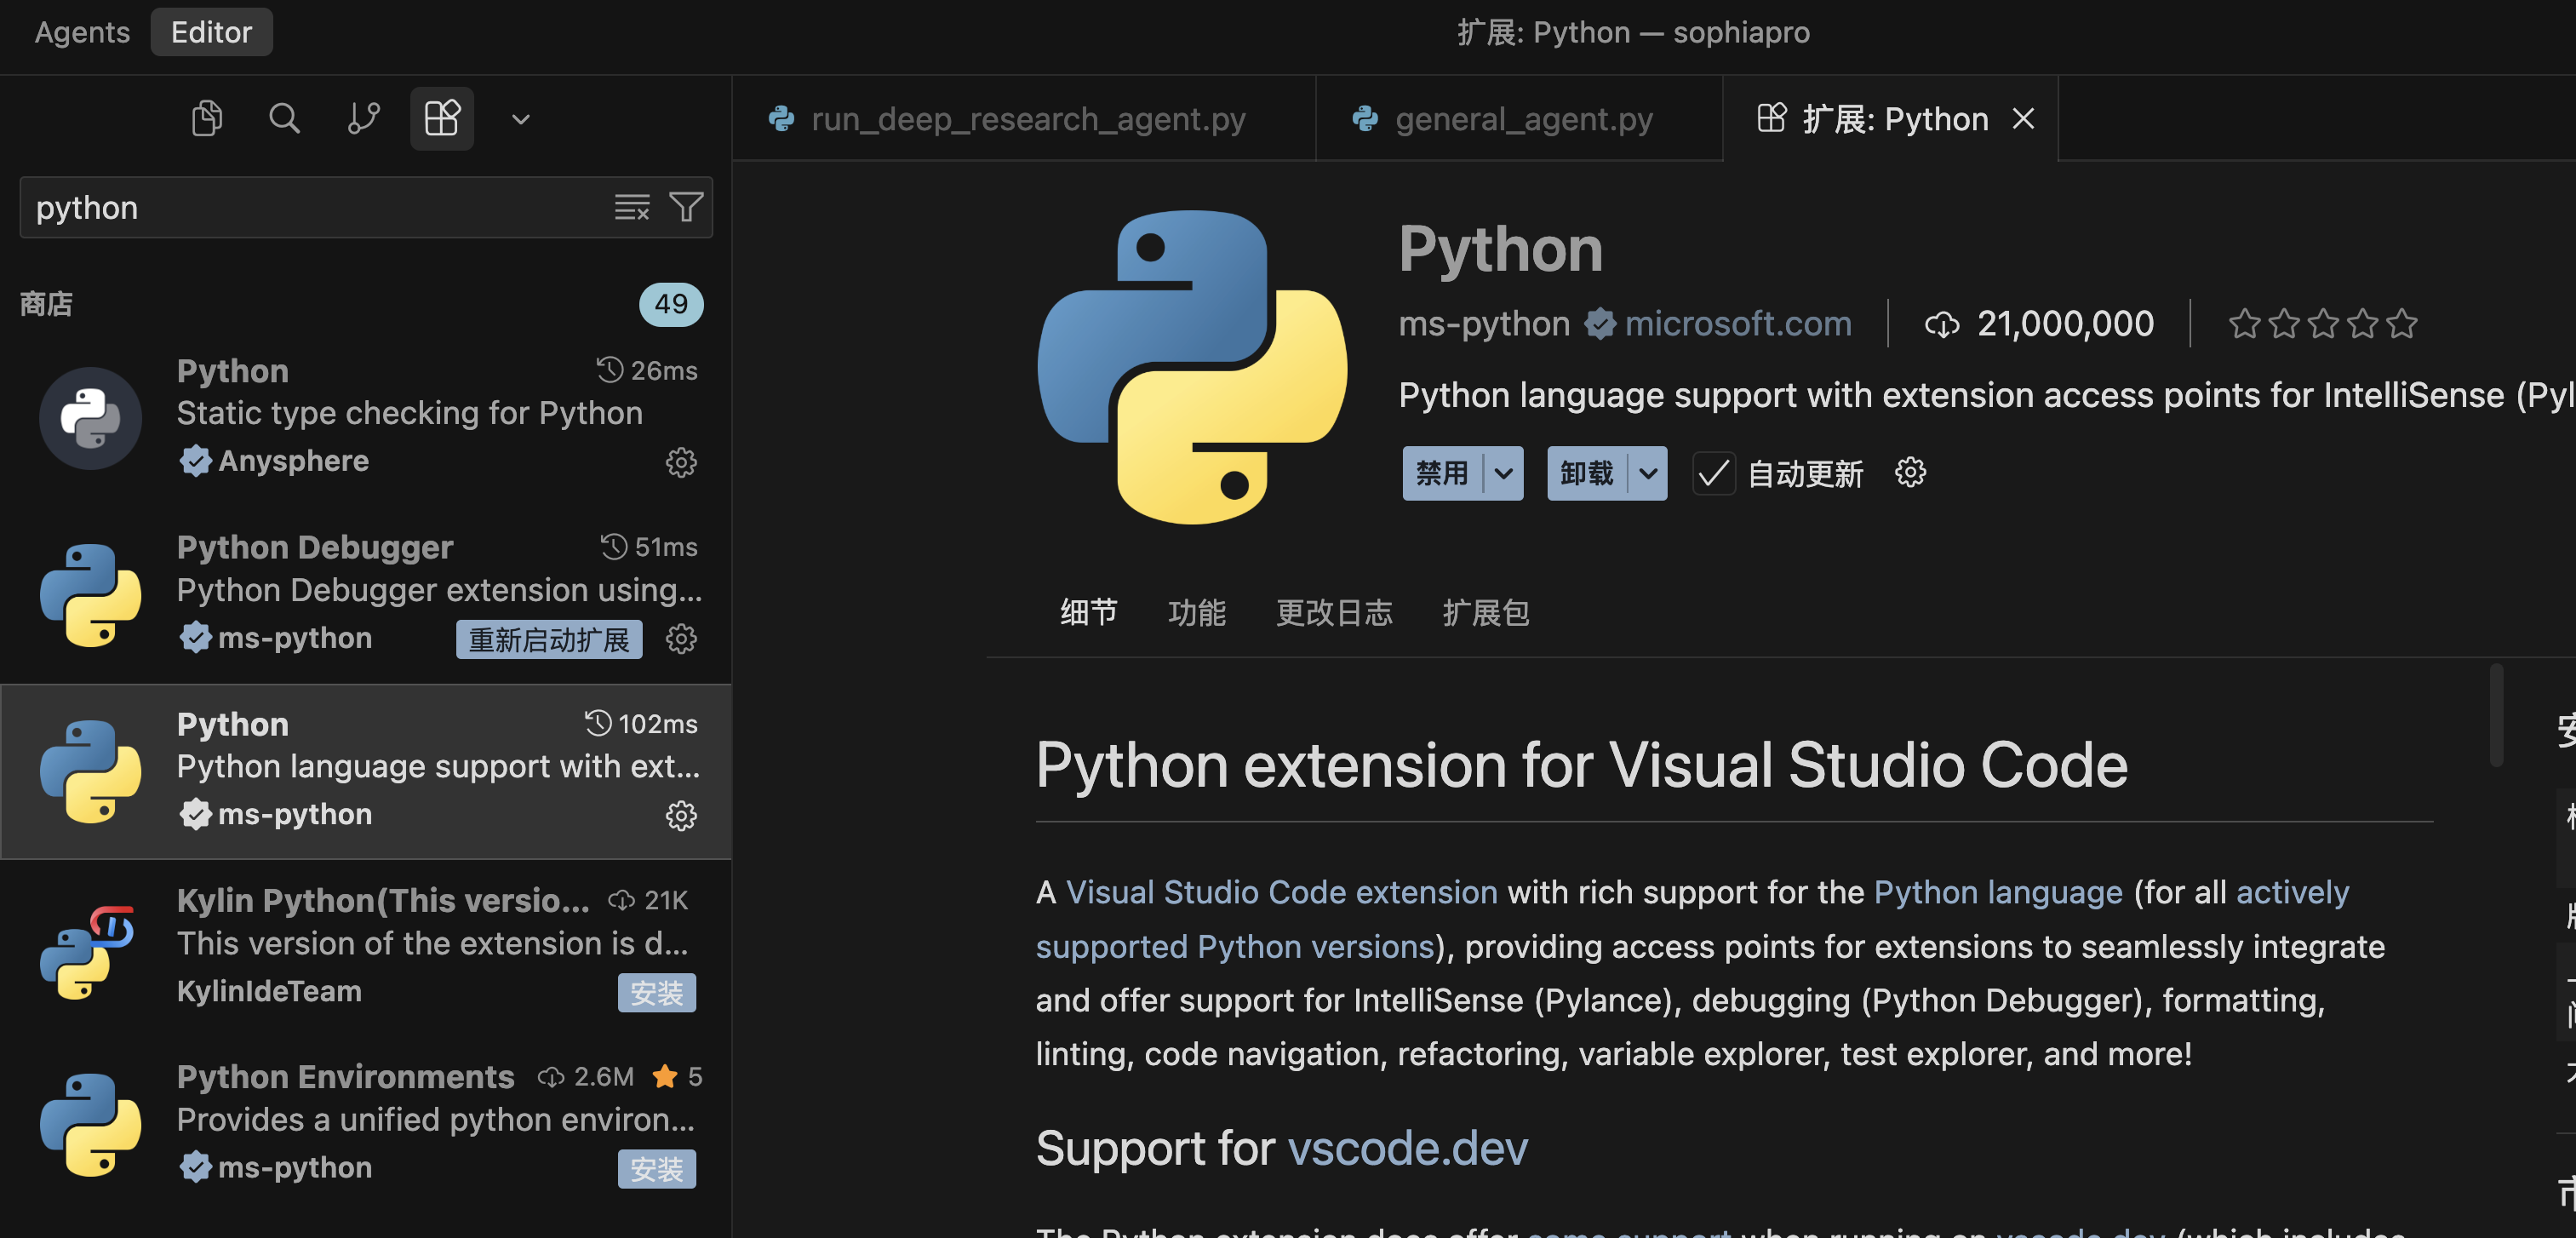The image size is (2576, 1238).
Task: Click the 禁用 disable button
Action: (x=1442, y=473)
